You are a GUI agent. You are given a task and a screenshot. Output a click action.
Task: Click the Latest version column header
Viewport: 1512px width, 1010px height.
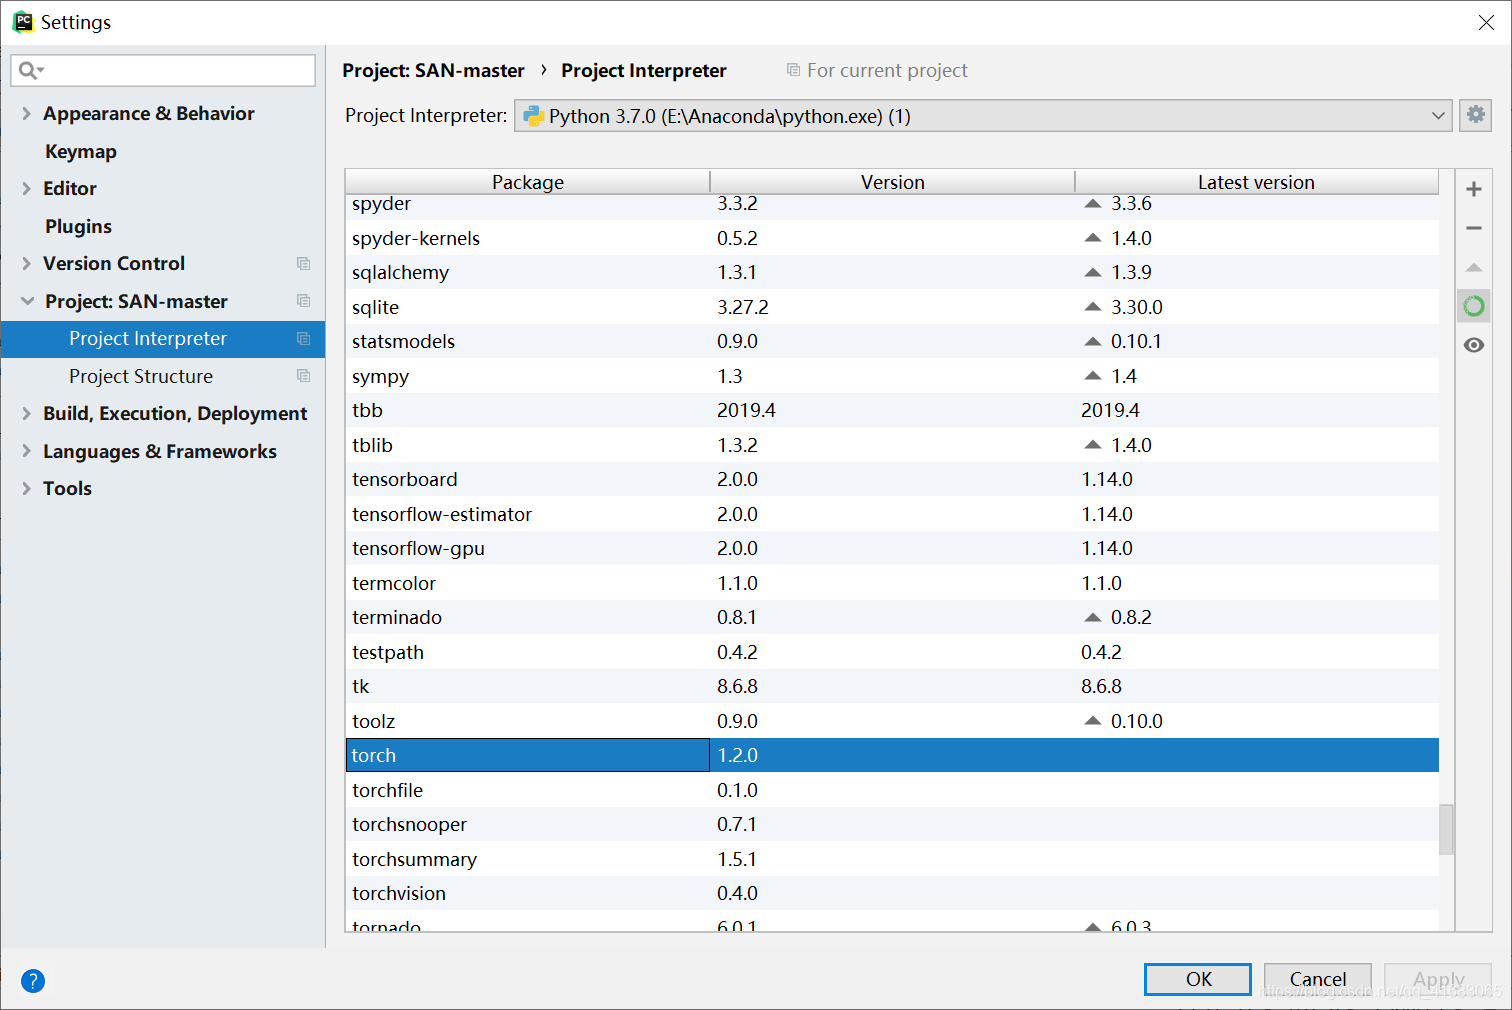[1257, 182]
